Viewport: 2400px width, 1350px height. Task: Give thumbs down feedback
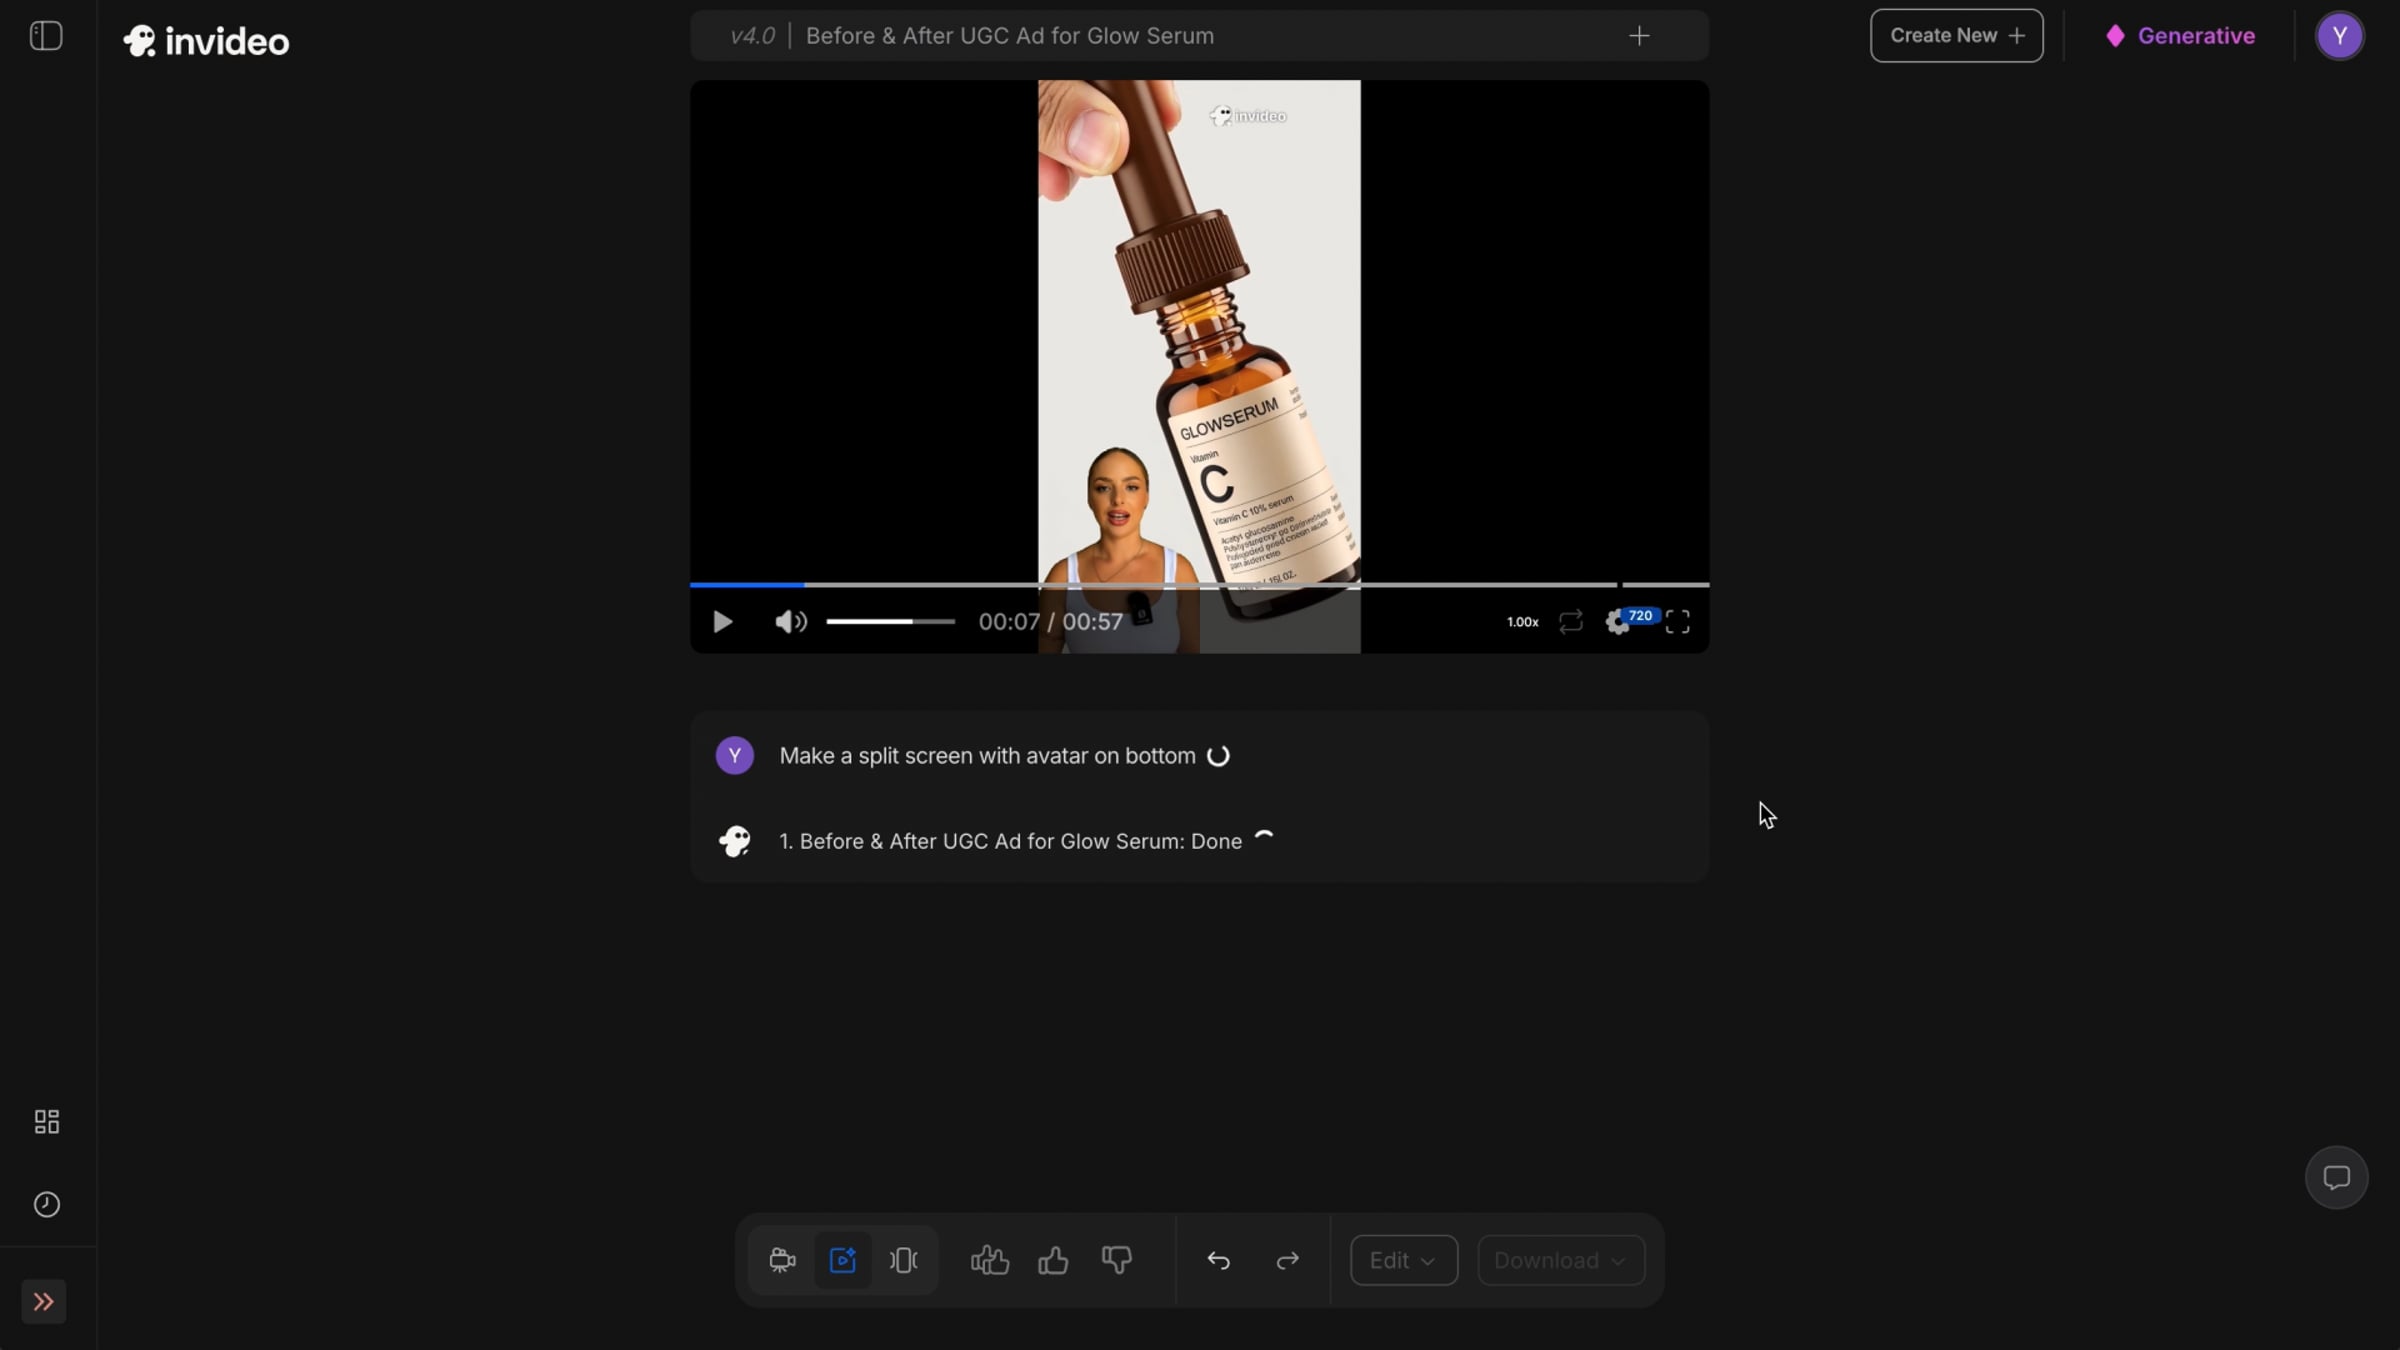(1117, 1261)
